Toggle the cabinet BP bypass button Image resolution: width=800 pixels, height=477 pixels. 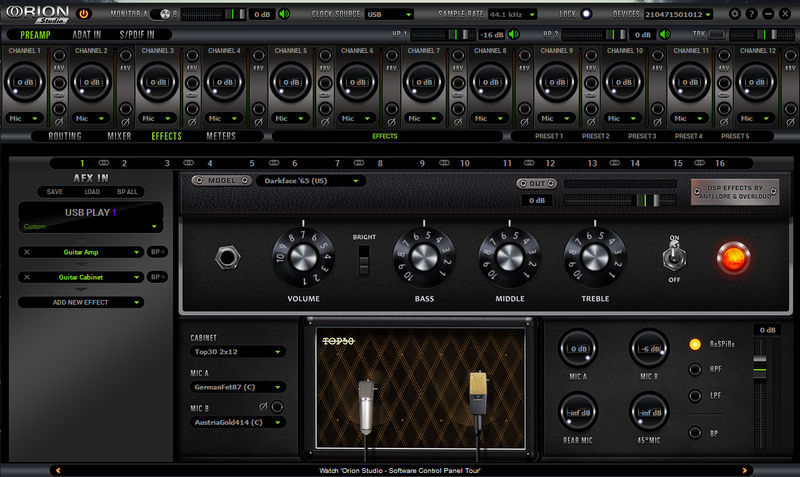(x=695, y=433)
